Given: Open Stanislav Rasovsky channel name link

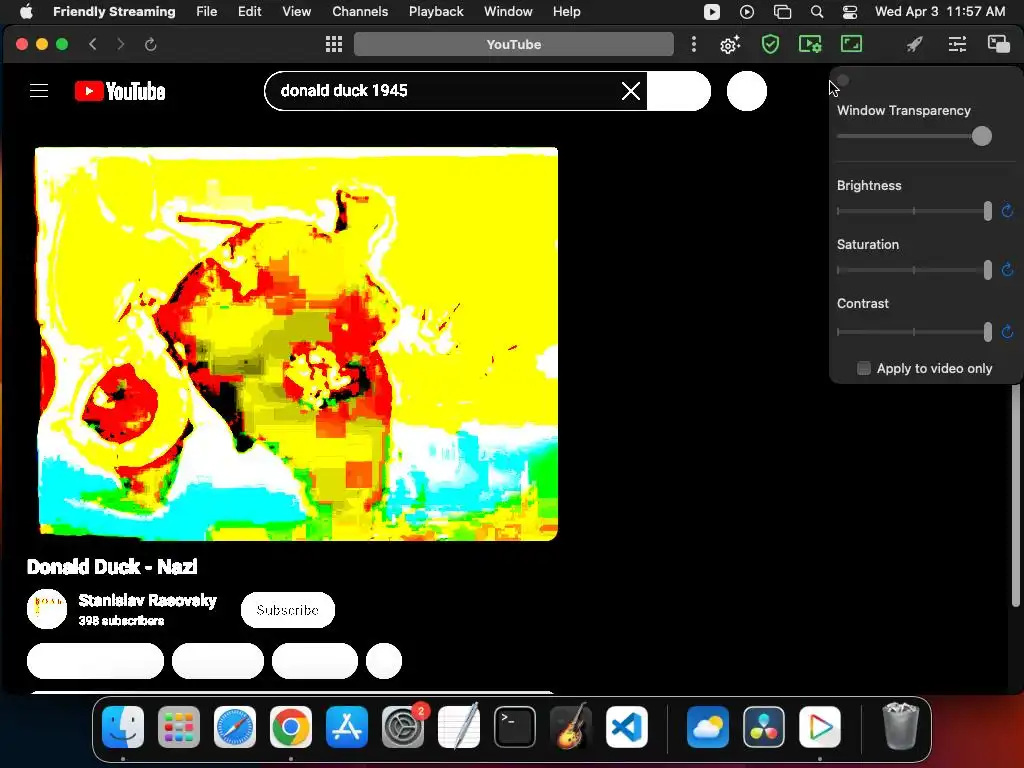Looking at the screenshot, I should click(x=148, y=600).
